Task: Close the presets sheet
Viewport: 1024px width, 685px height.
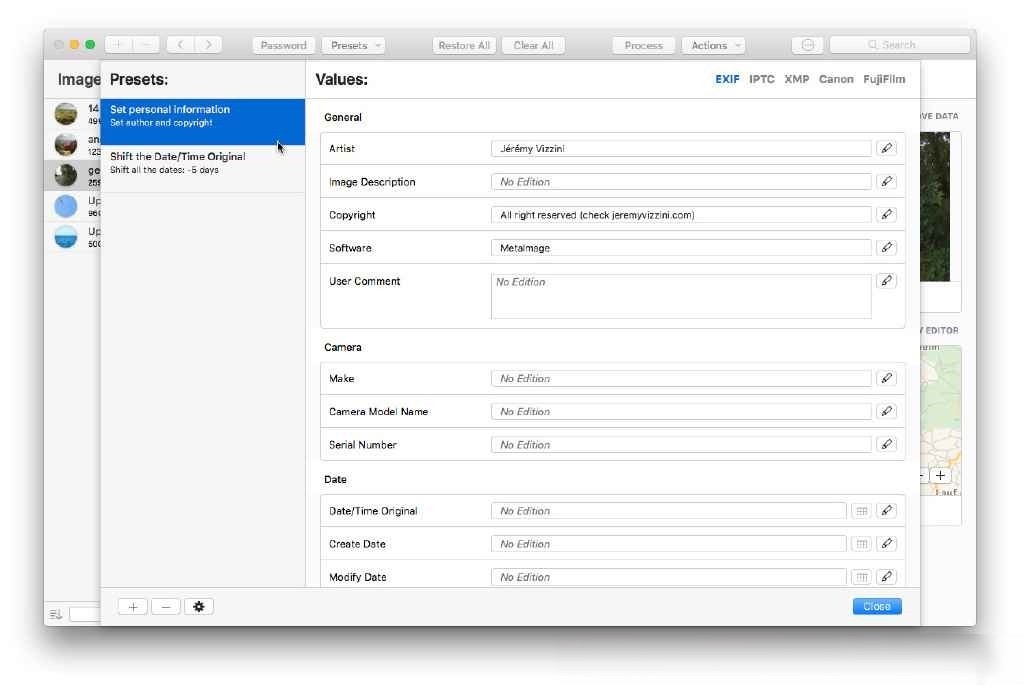Action: coord(876,606)
